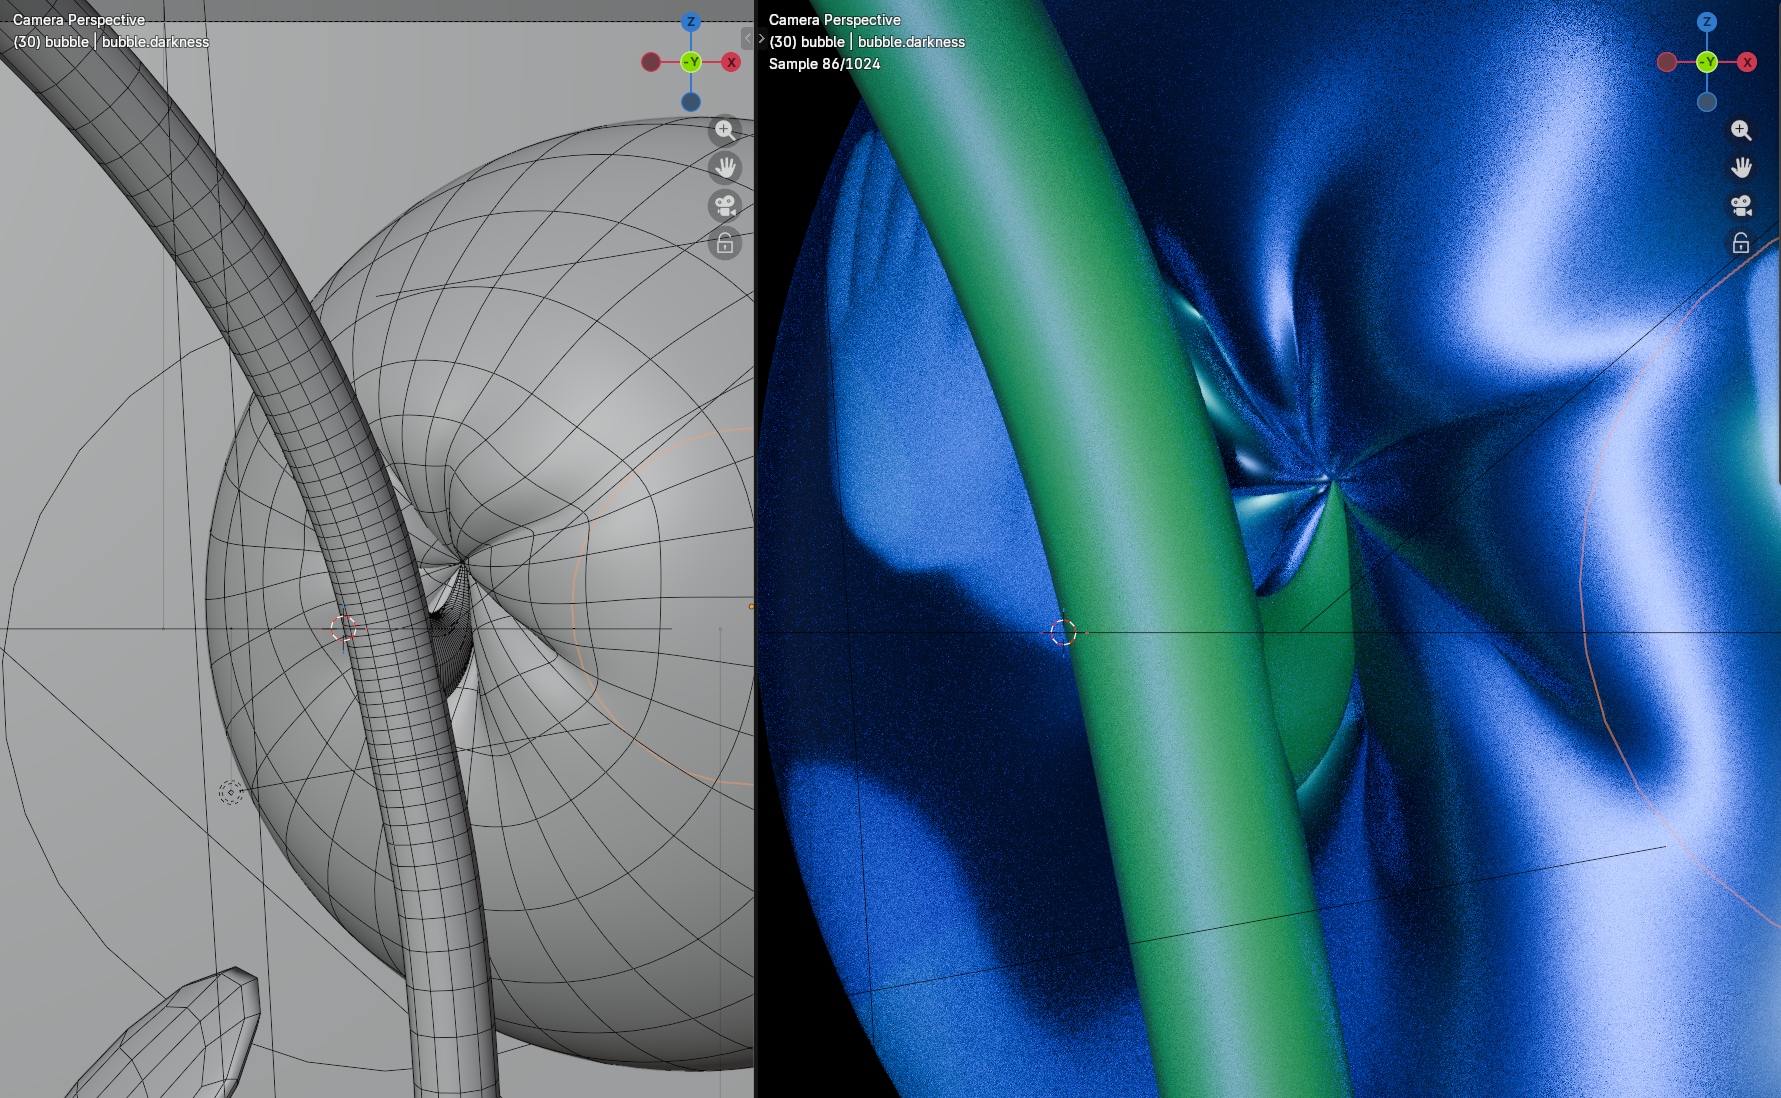This screenshot has height=1098, width=1781.
Task: Toggle camera view in the left viewport
Action: (x=725, y=205)
